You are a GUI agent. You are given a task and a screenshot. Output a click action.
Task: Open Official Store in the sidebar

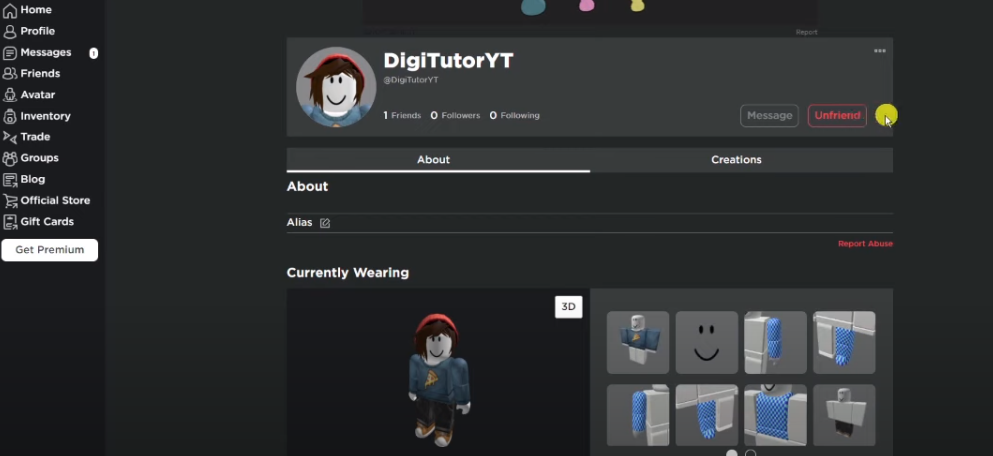(55, 201)
